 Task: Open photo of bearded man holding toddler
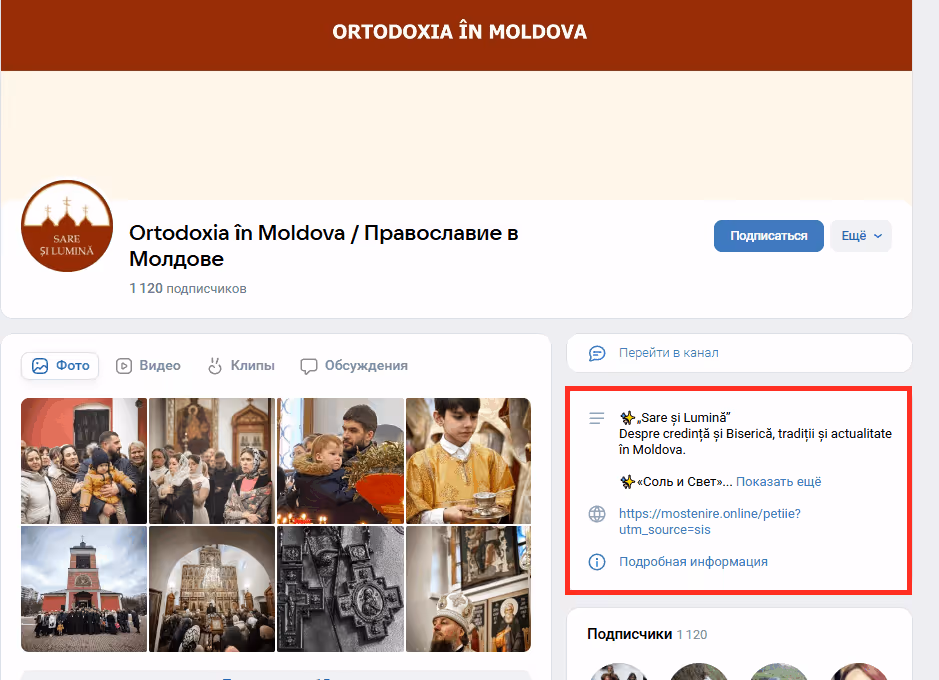tap(340, 461)
